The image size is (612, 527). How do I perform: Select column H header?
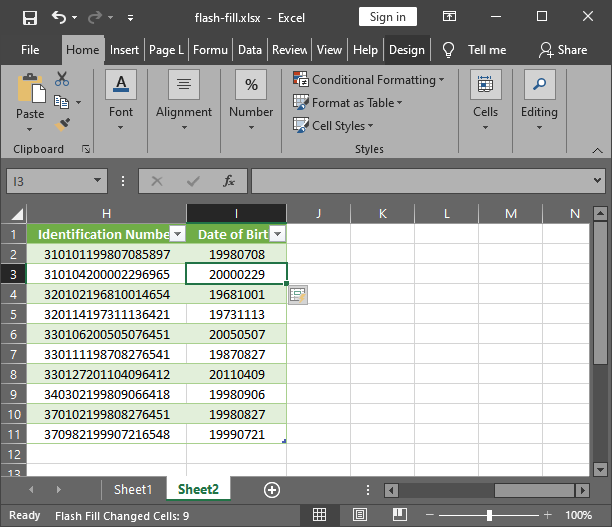coord(106,214)
